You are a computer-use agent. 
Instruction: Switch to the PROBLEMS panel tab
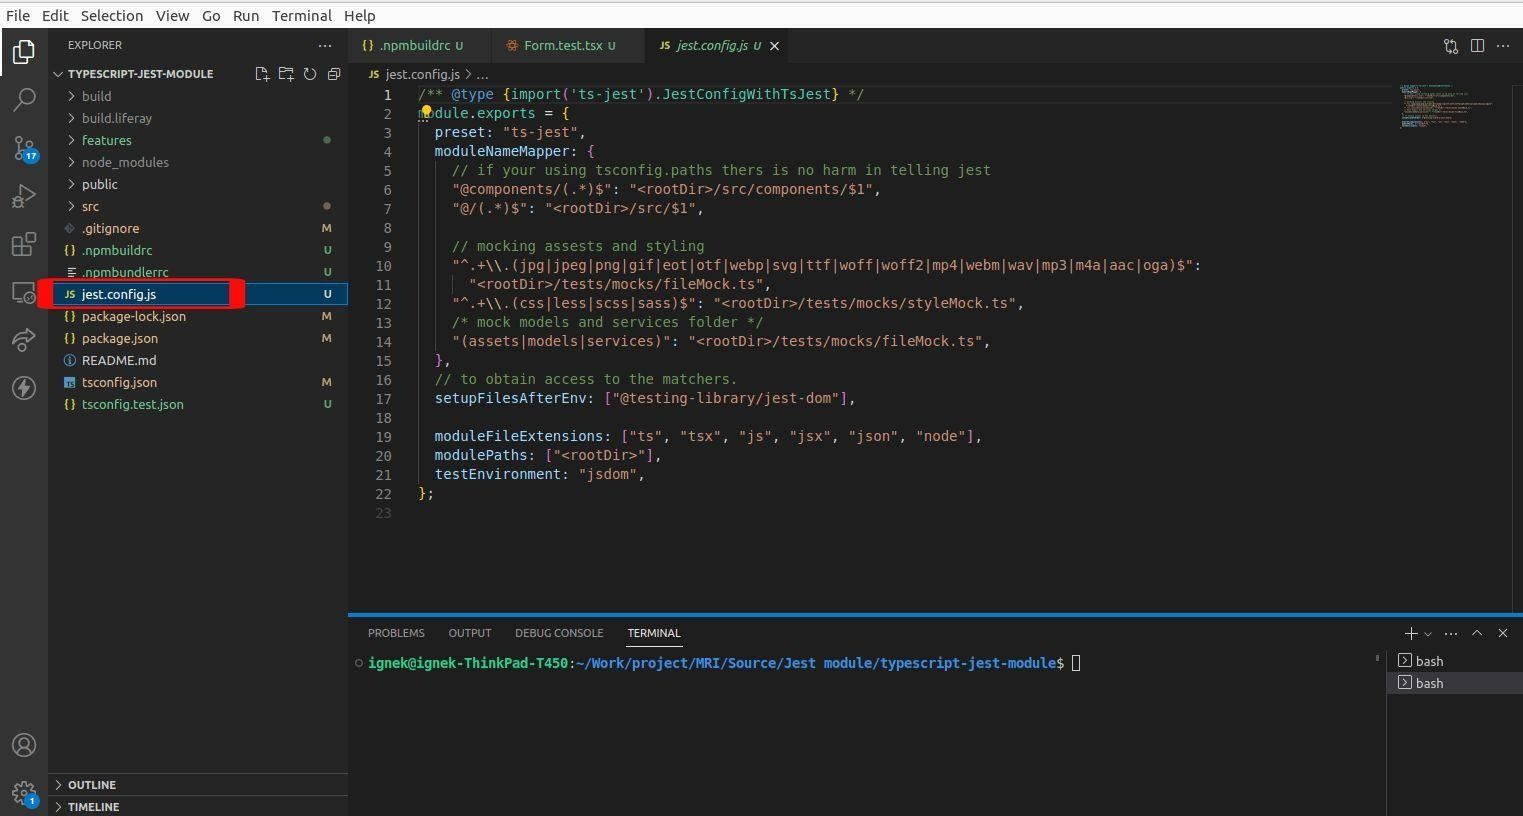pyautogui.click(x=396, y=633)
